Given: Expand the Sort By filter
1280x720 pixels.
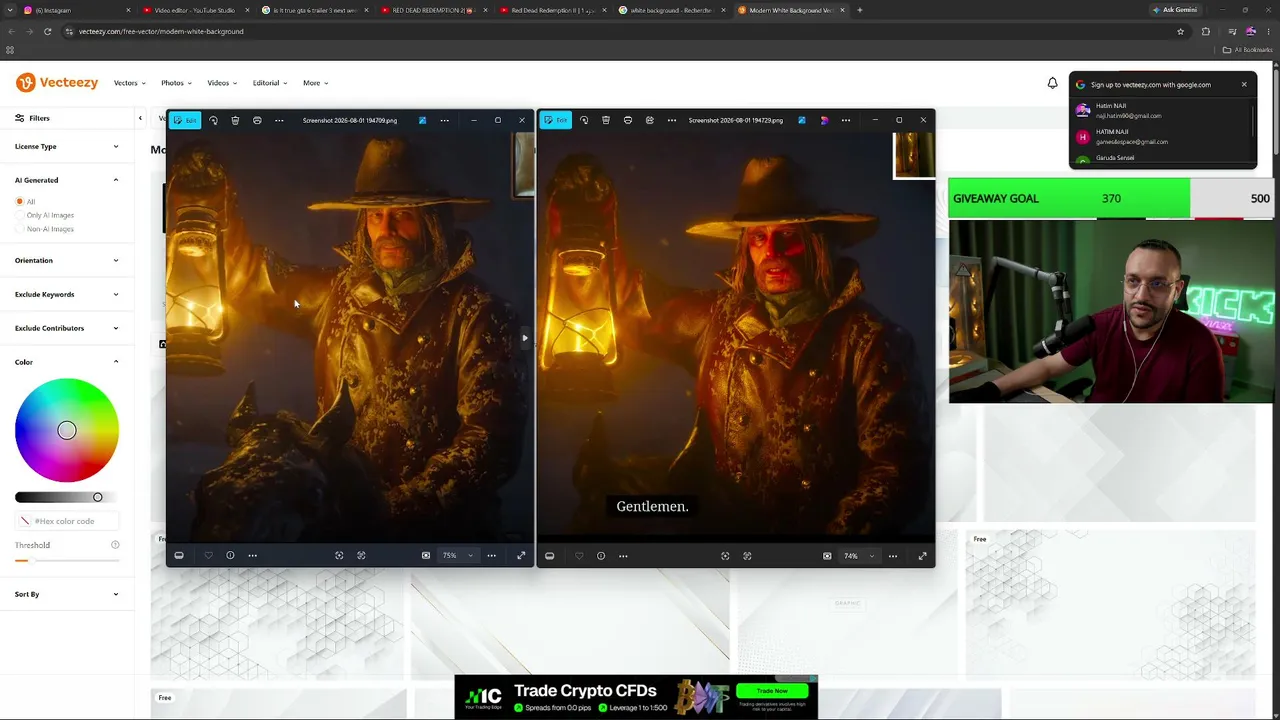Looking at the screenshot, I should pyautogui.click(x=67, y=595).
